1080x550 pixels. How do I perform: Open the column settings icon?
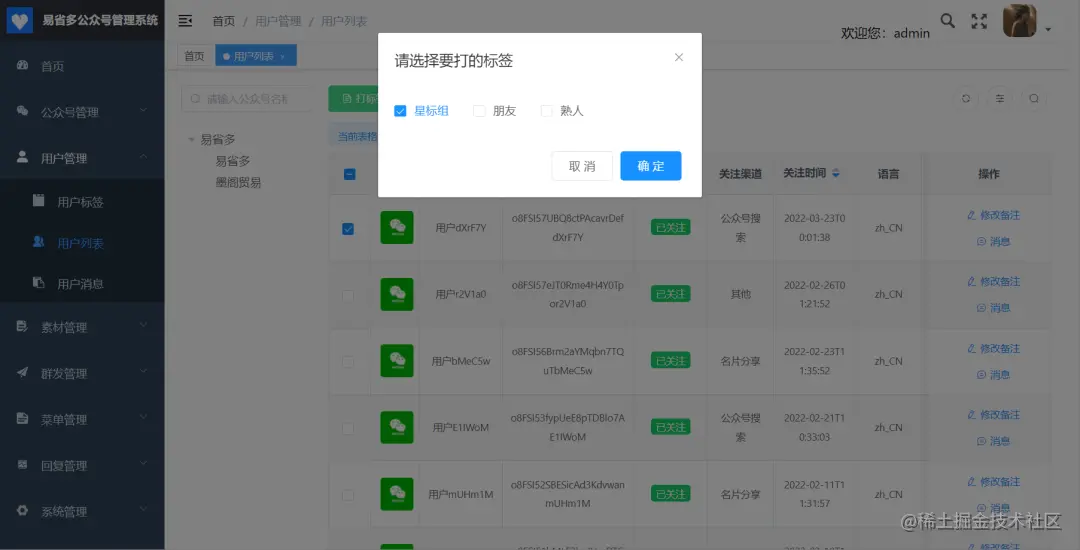999,98
